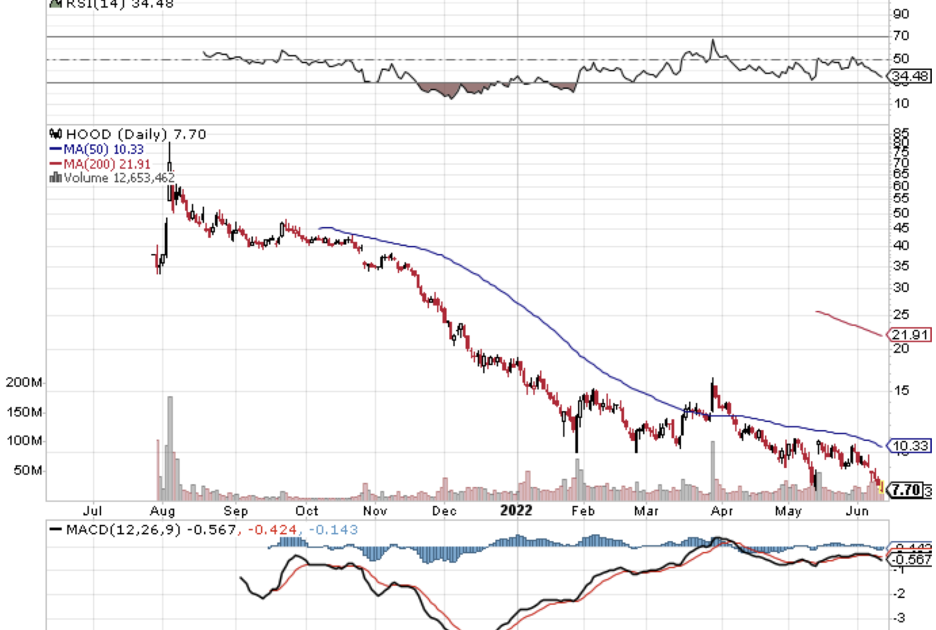Screen dimensions: 936x630
Task: Click the volume bars icon in legend
Action: (x=54, y=178)
